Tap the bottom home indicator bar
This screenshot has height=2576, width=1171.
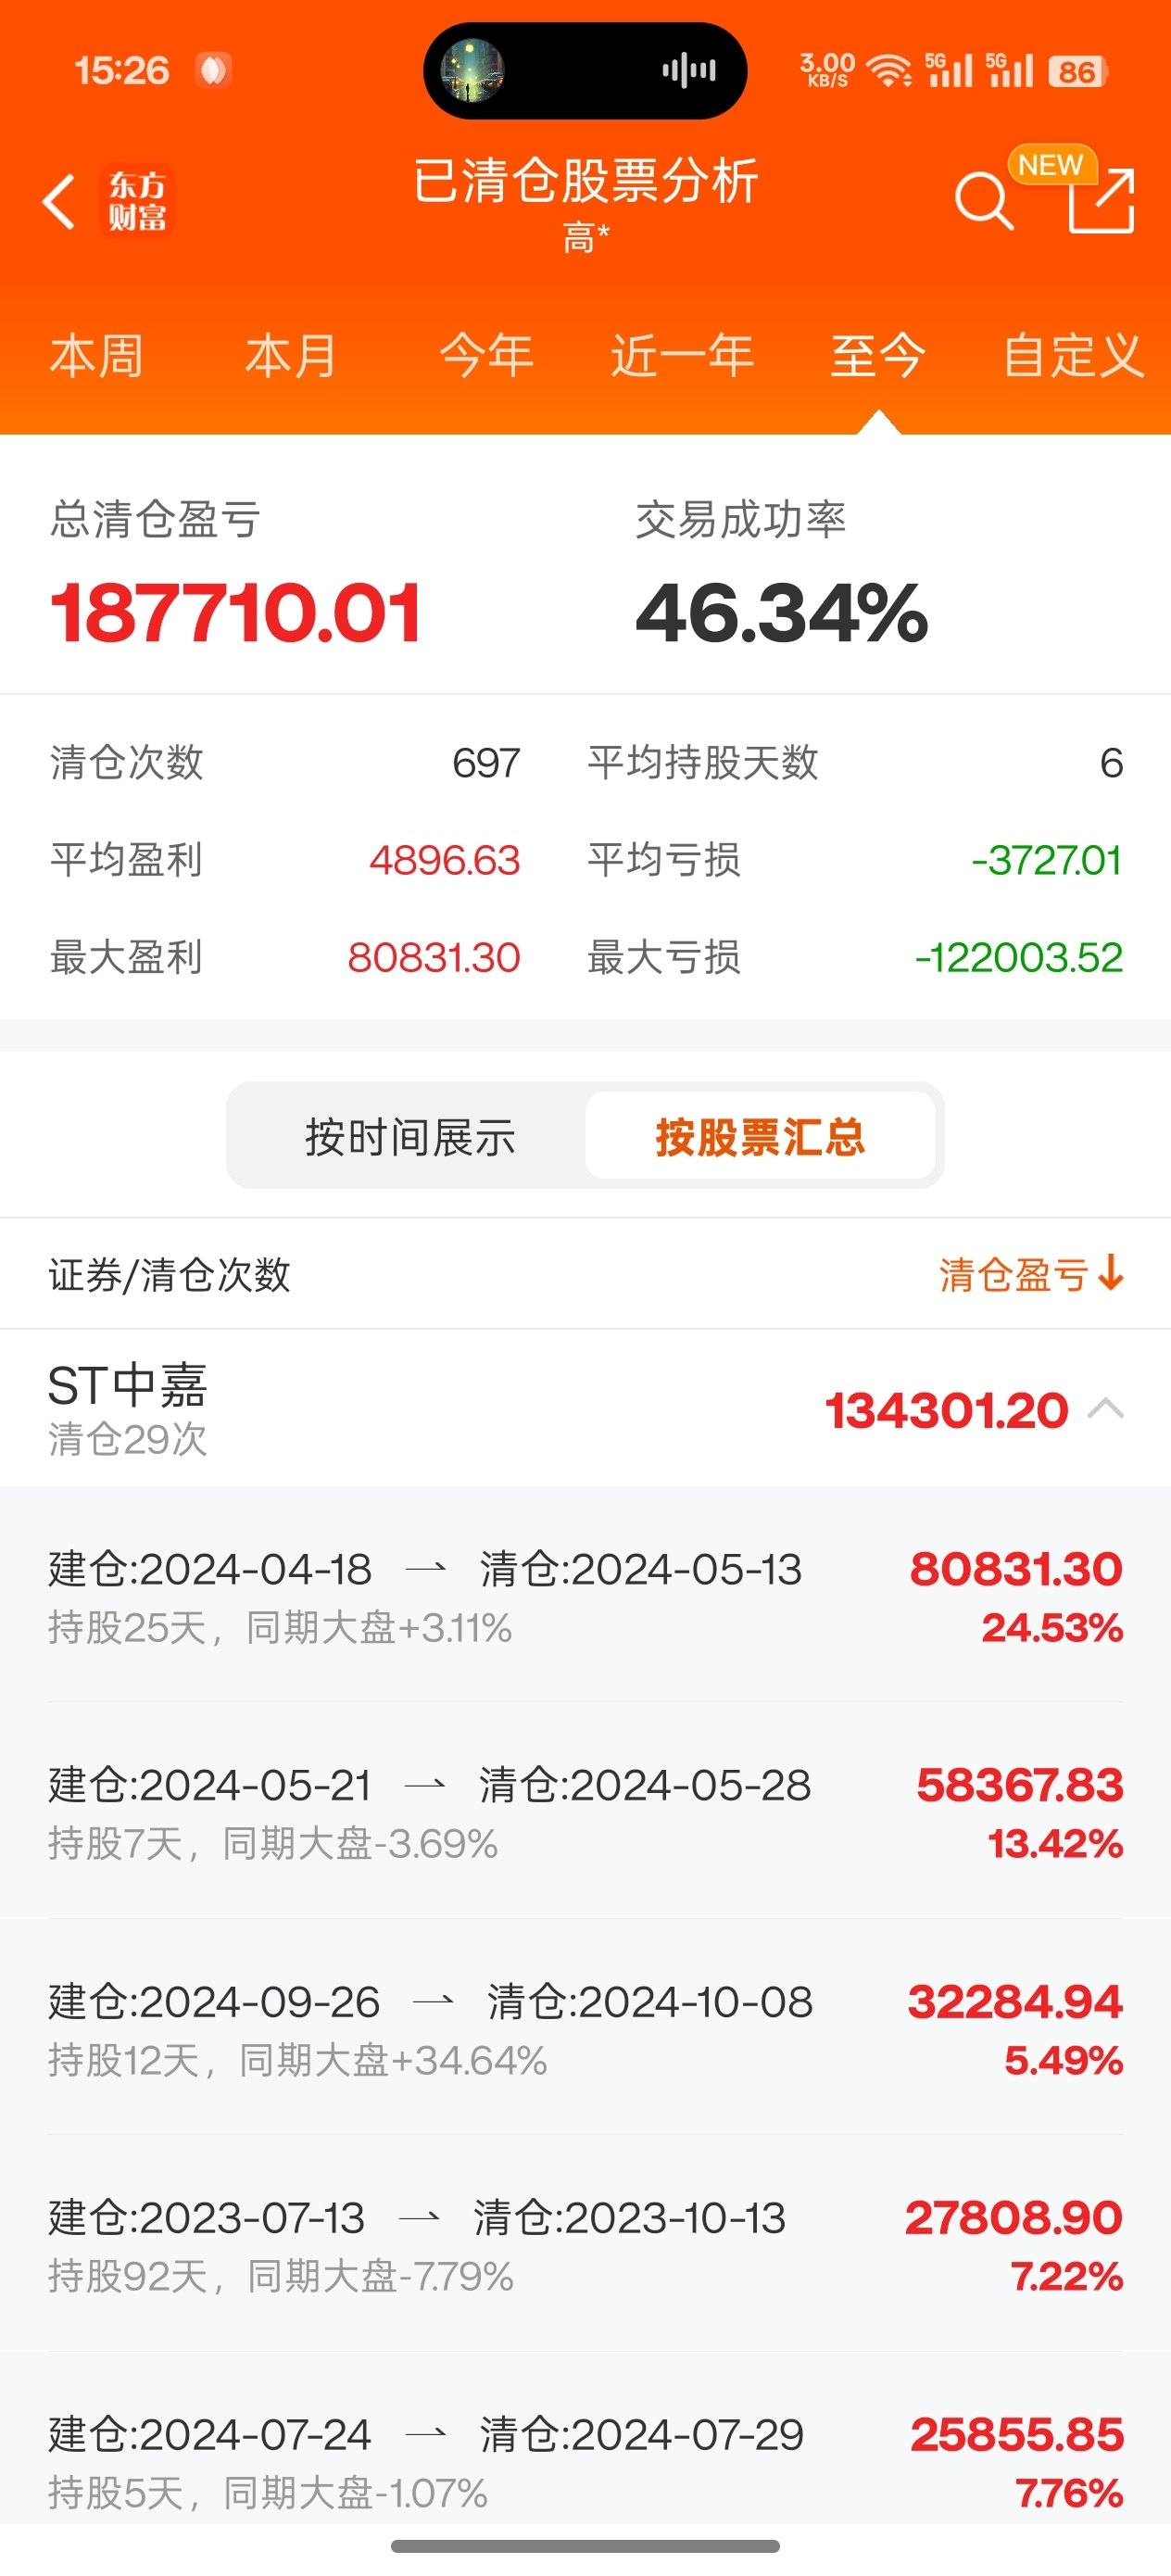pos(585,2545)
